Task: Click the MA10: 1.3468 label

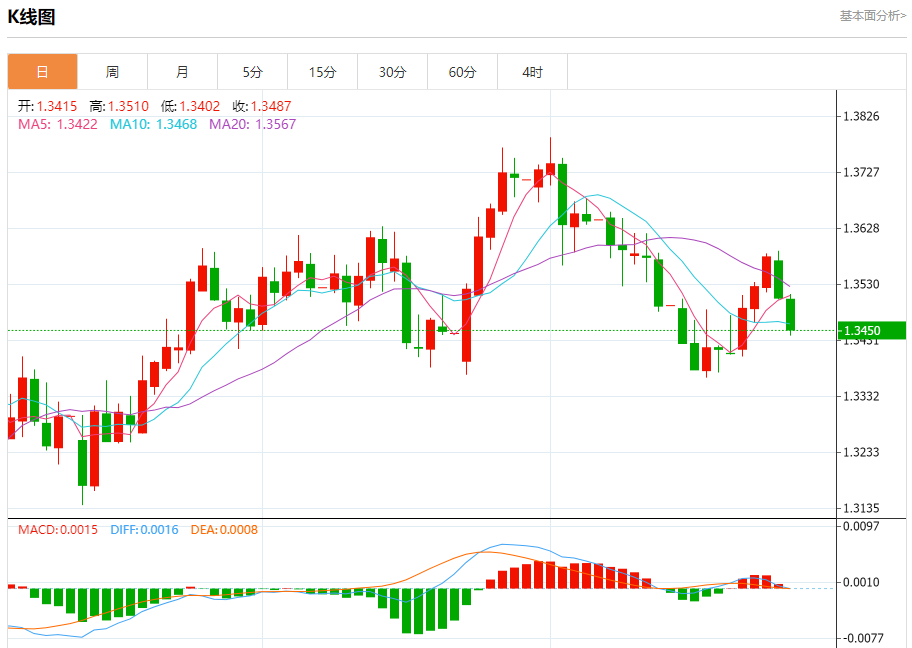Action: click(x=154, y=124)
